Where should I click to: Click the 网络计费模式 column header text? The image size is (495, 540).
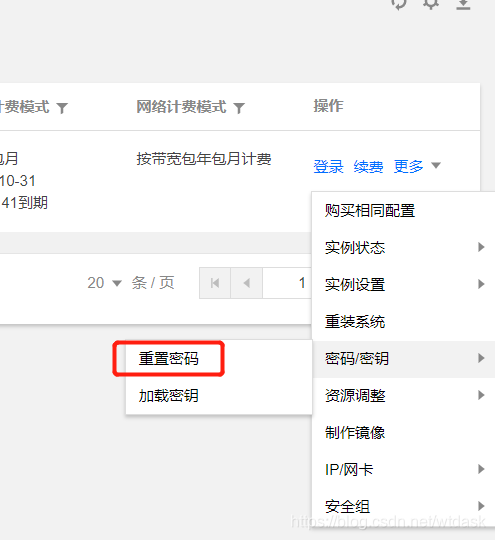point(182,107)
